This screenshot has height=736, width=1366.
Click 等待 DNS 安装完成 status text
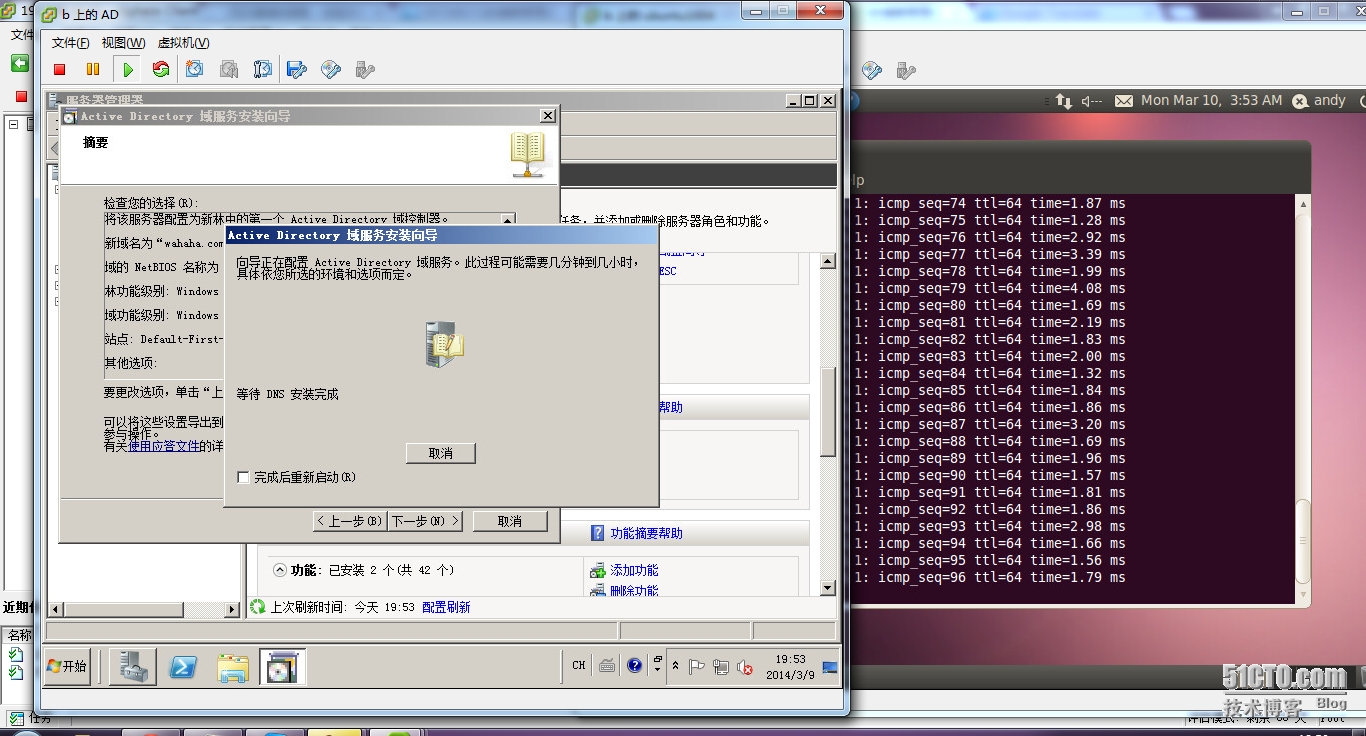pyautogui.click(x=287, y=395)
